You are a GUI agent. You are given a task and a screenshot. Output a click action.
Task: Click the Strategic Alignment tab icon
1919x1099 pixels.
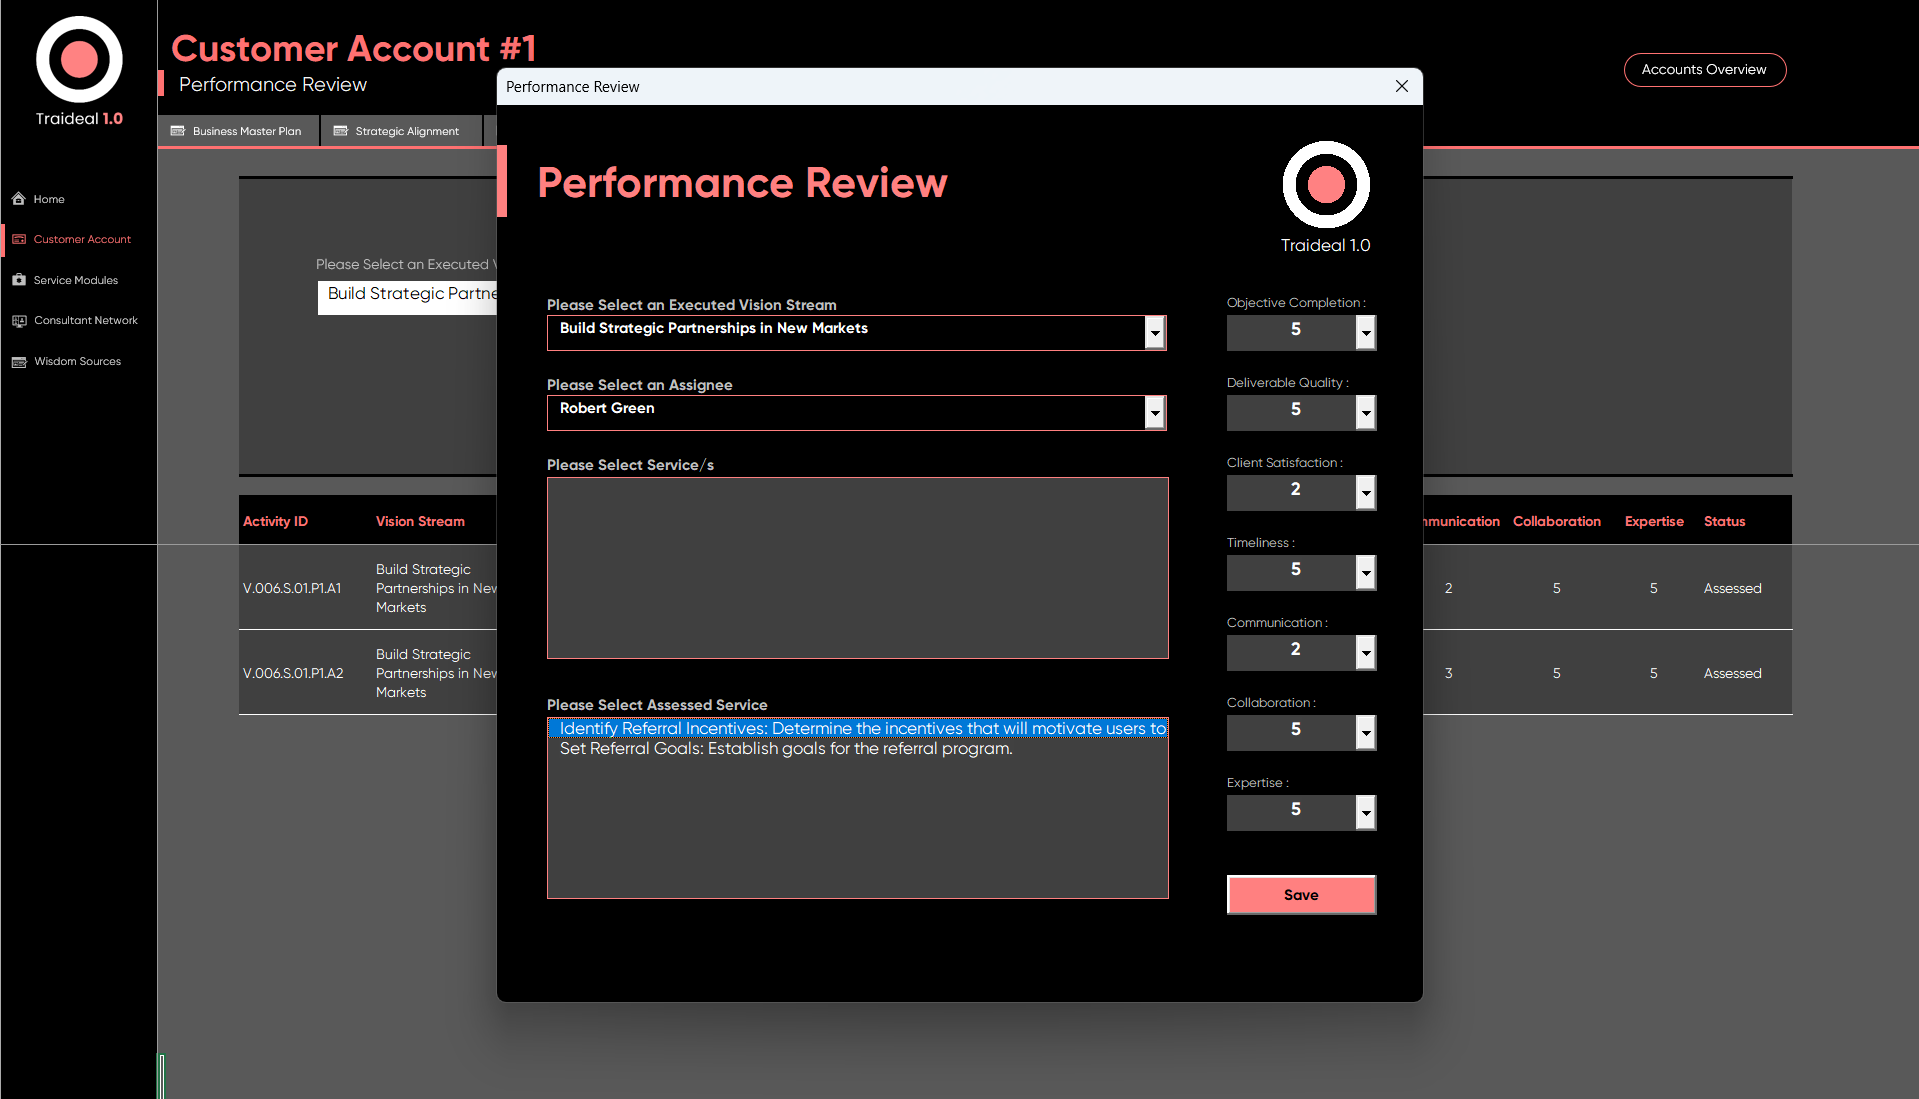coord(341,131)
